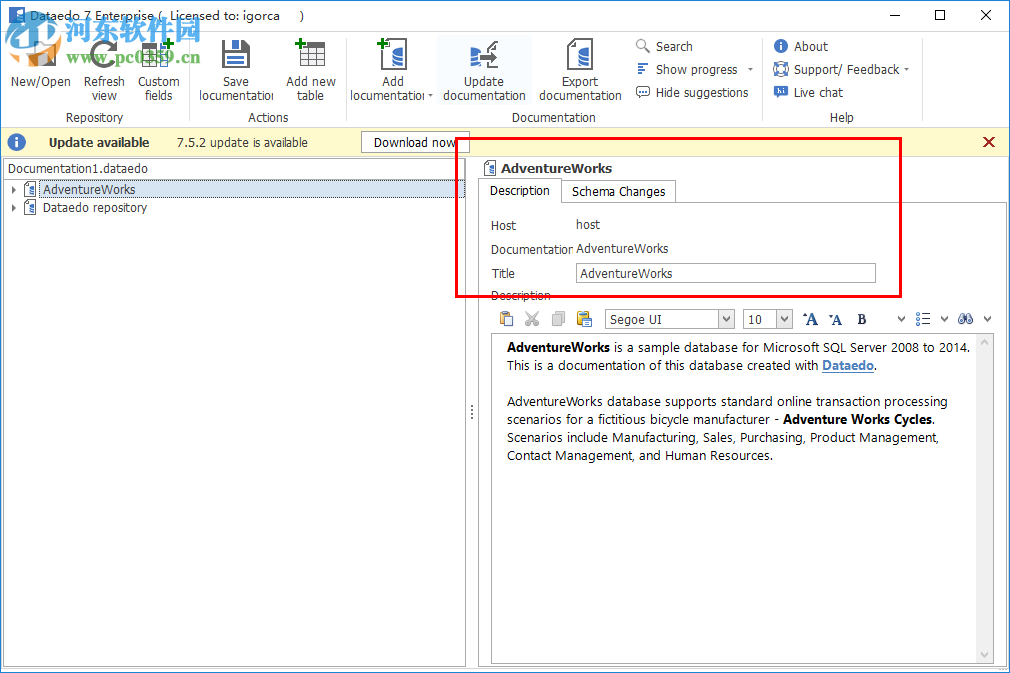Click the Copy icon in editor toolbar
Viewport: 1010px width, 673px height.
click(558, 319)
